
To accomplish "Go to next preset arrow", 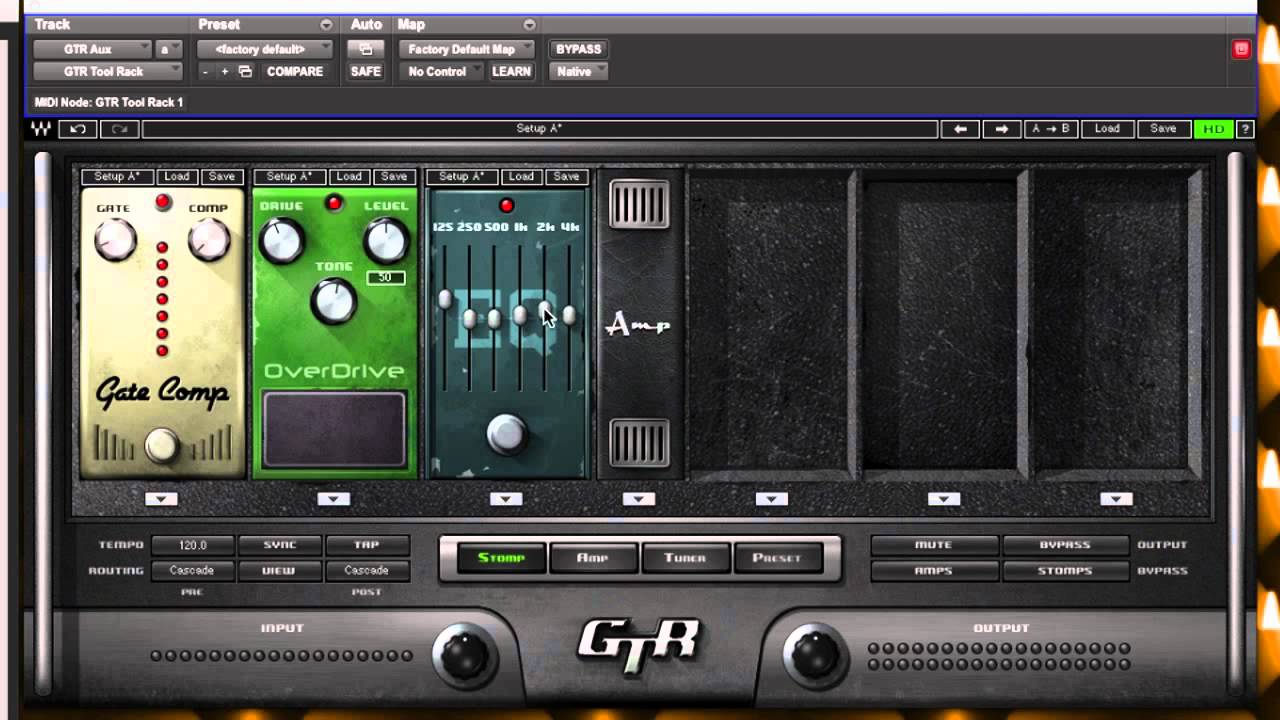I will (x=1002, y=129).
